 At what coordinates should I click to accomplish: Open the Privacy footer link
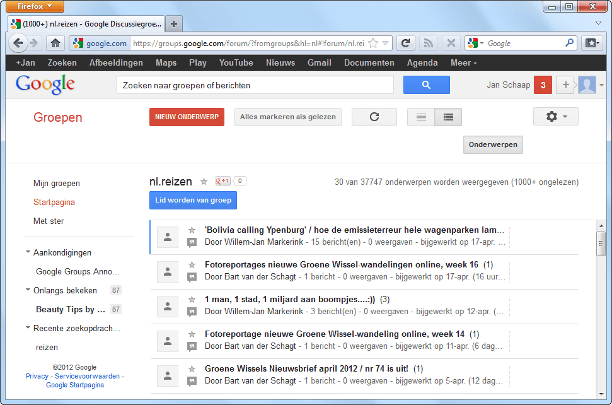tap(37, 376)
